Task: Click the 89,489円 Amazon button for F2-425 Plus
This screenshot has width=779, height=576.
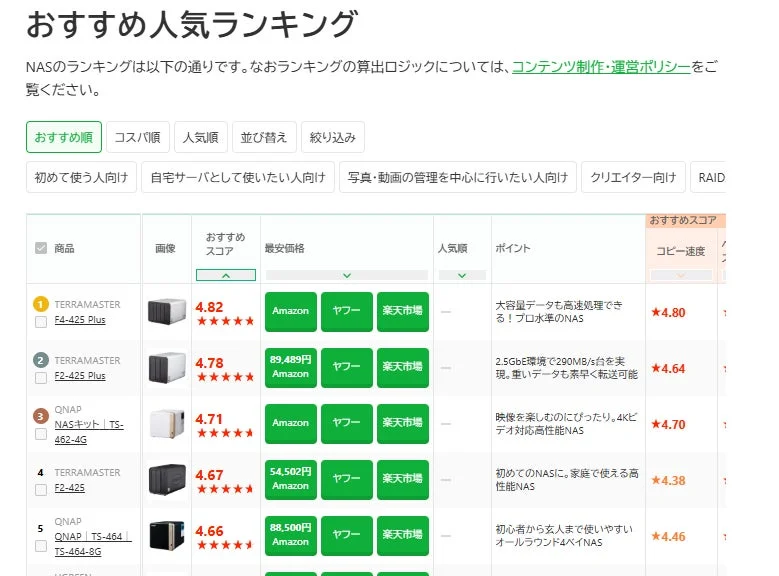Action: tap(291, 367)
